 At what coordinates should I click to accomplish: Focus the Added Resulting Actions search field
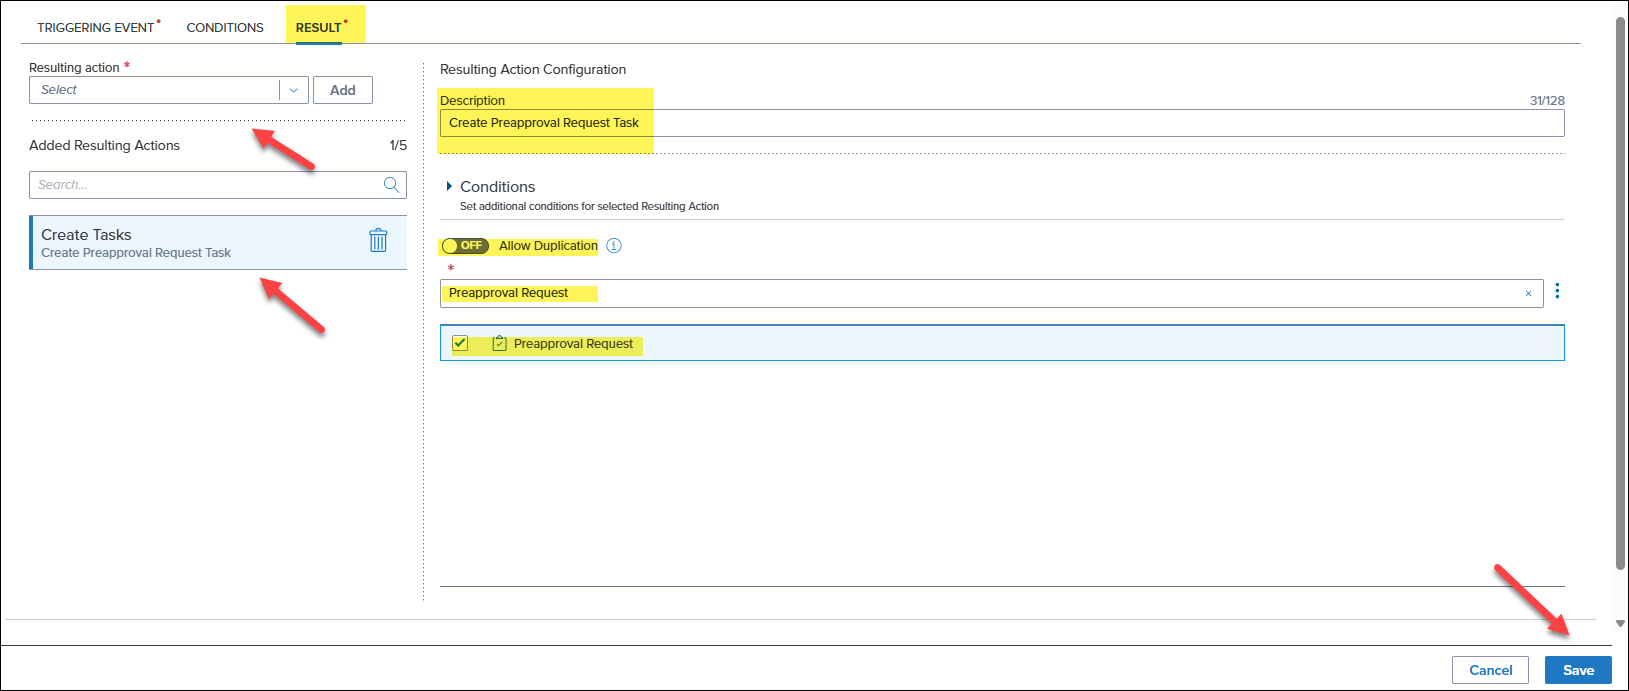[205, 185]
